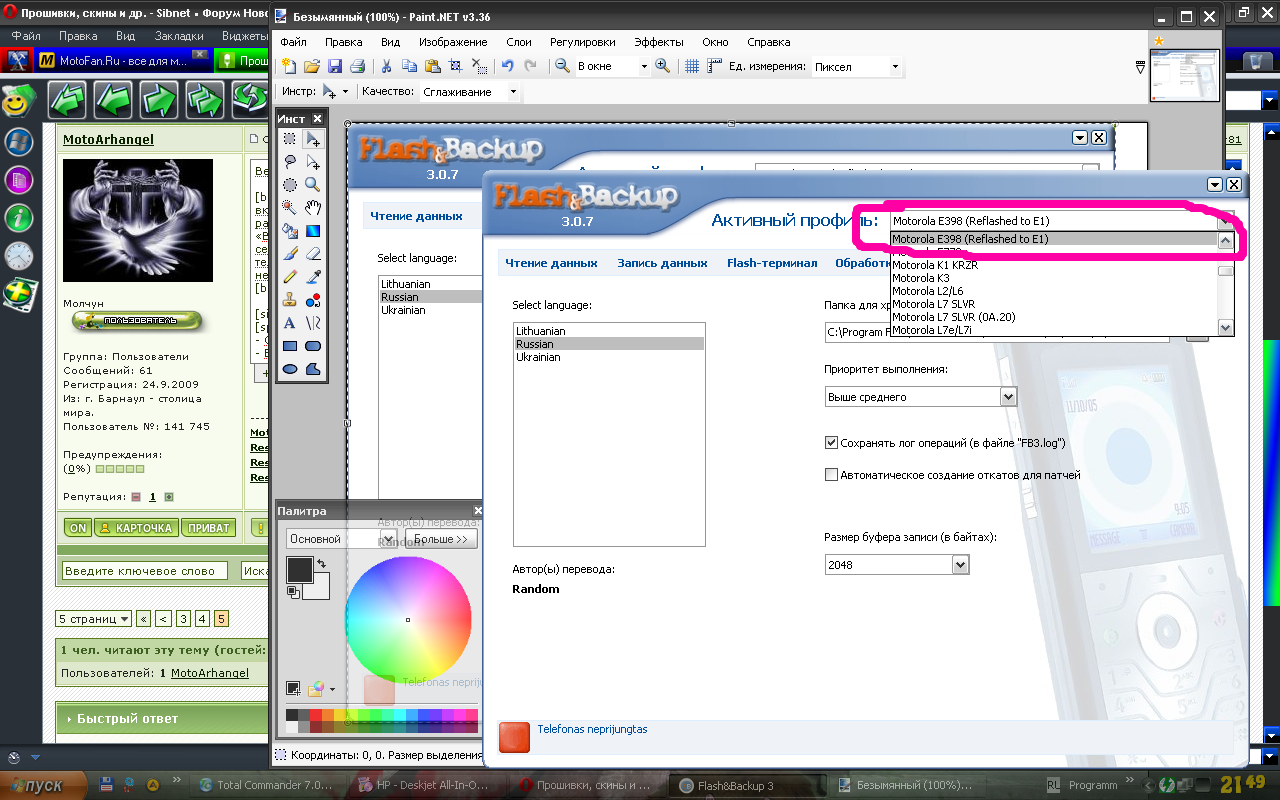Click the Copy icon in Paint.NET toolbar
Screen dimensions: 1280x800
pos(409,66)
